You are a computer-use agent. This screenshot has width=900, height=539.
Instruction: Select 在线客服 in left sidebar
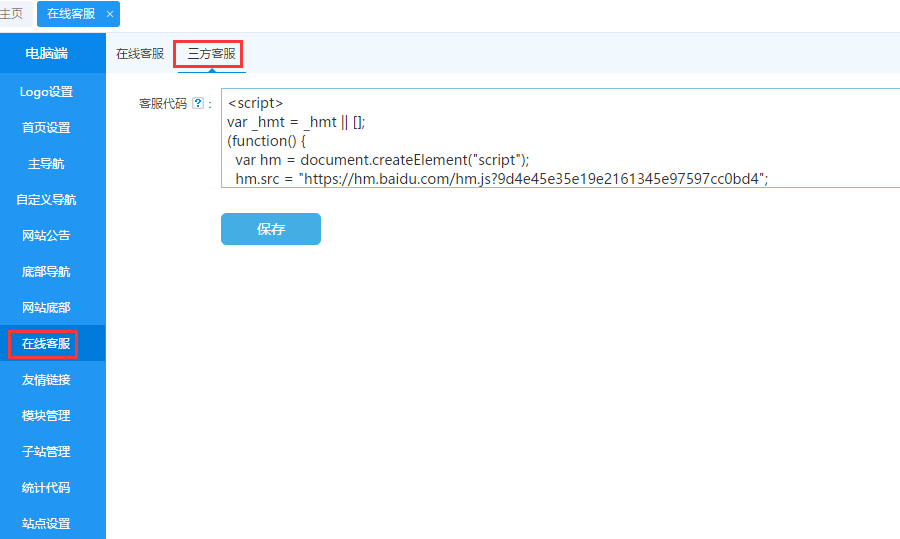47,344
